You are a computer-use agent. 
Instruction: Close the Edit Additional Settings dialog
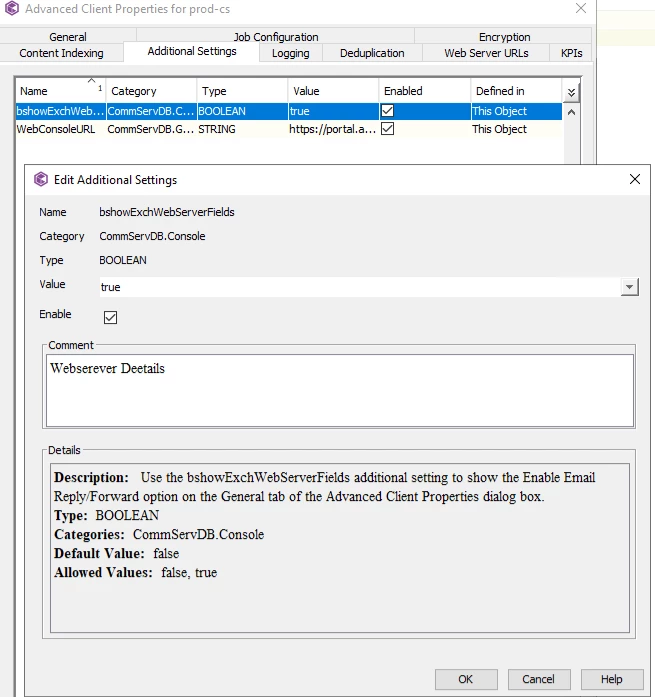[x=635, y=179]
